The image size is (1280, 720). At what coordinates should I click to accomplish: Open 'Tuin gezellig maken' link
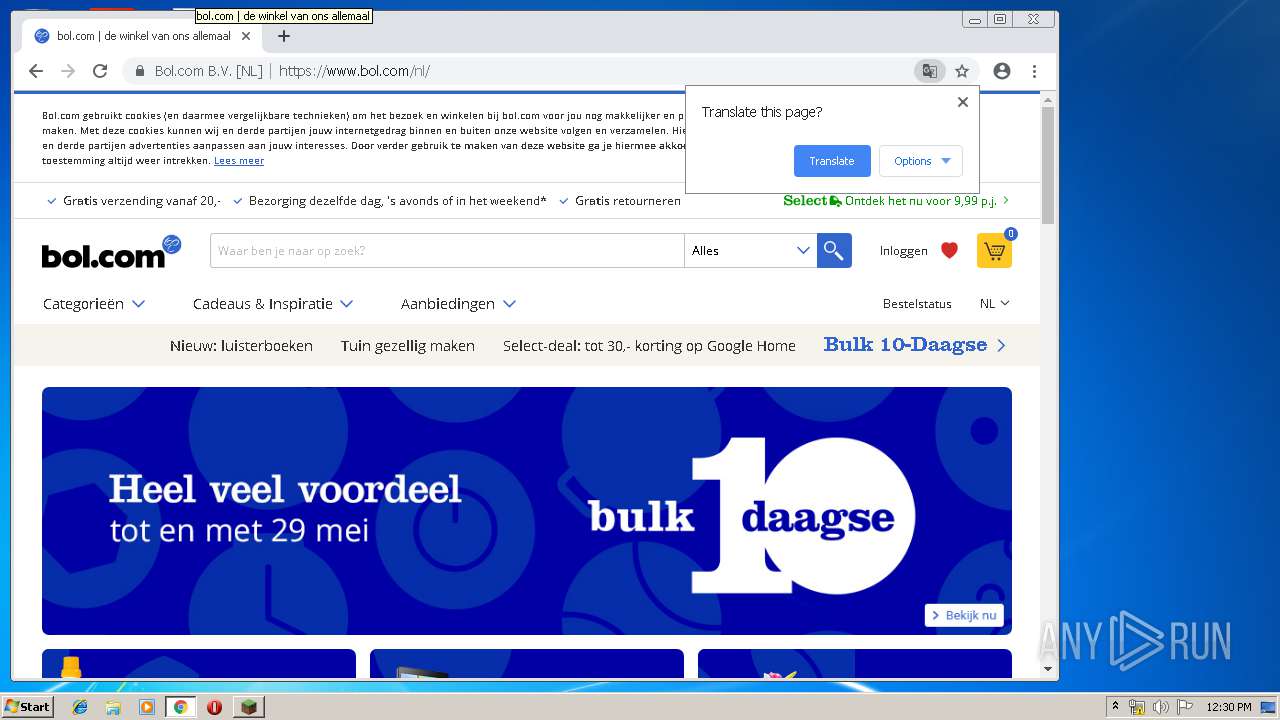pos(408,346)
